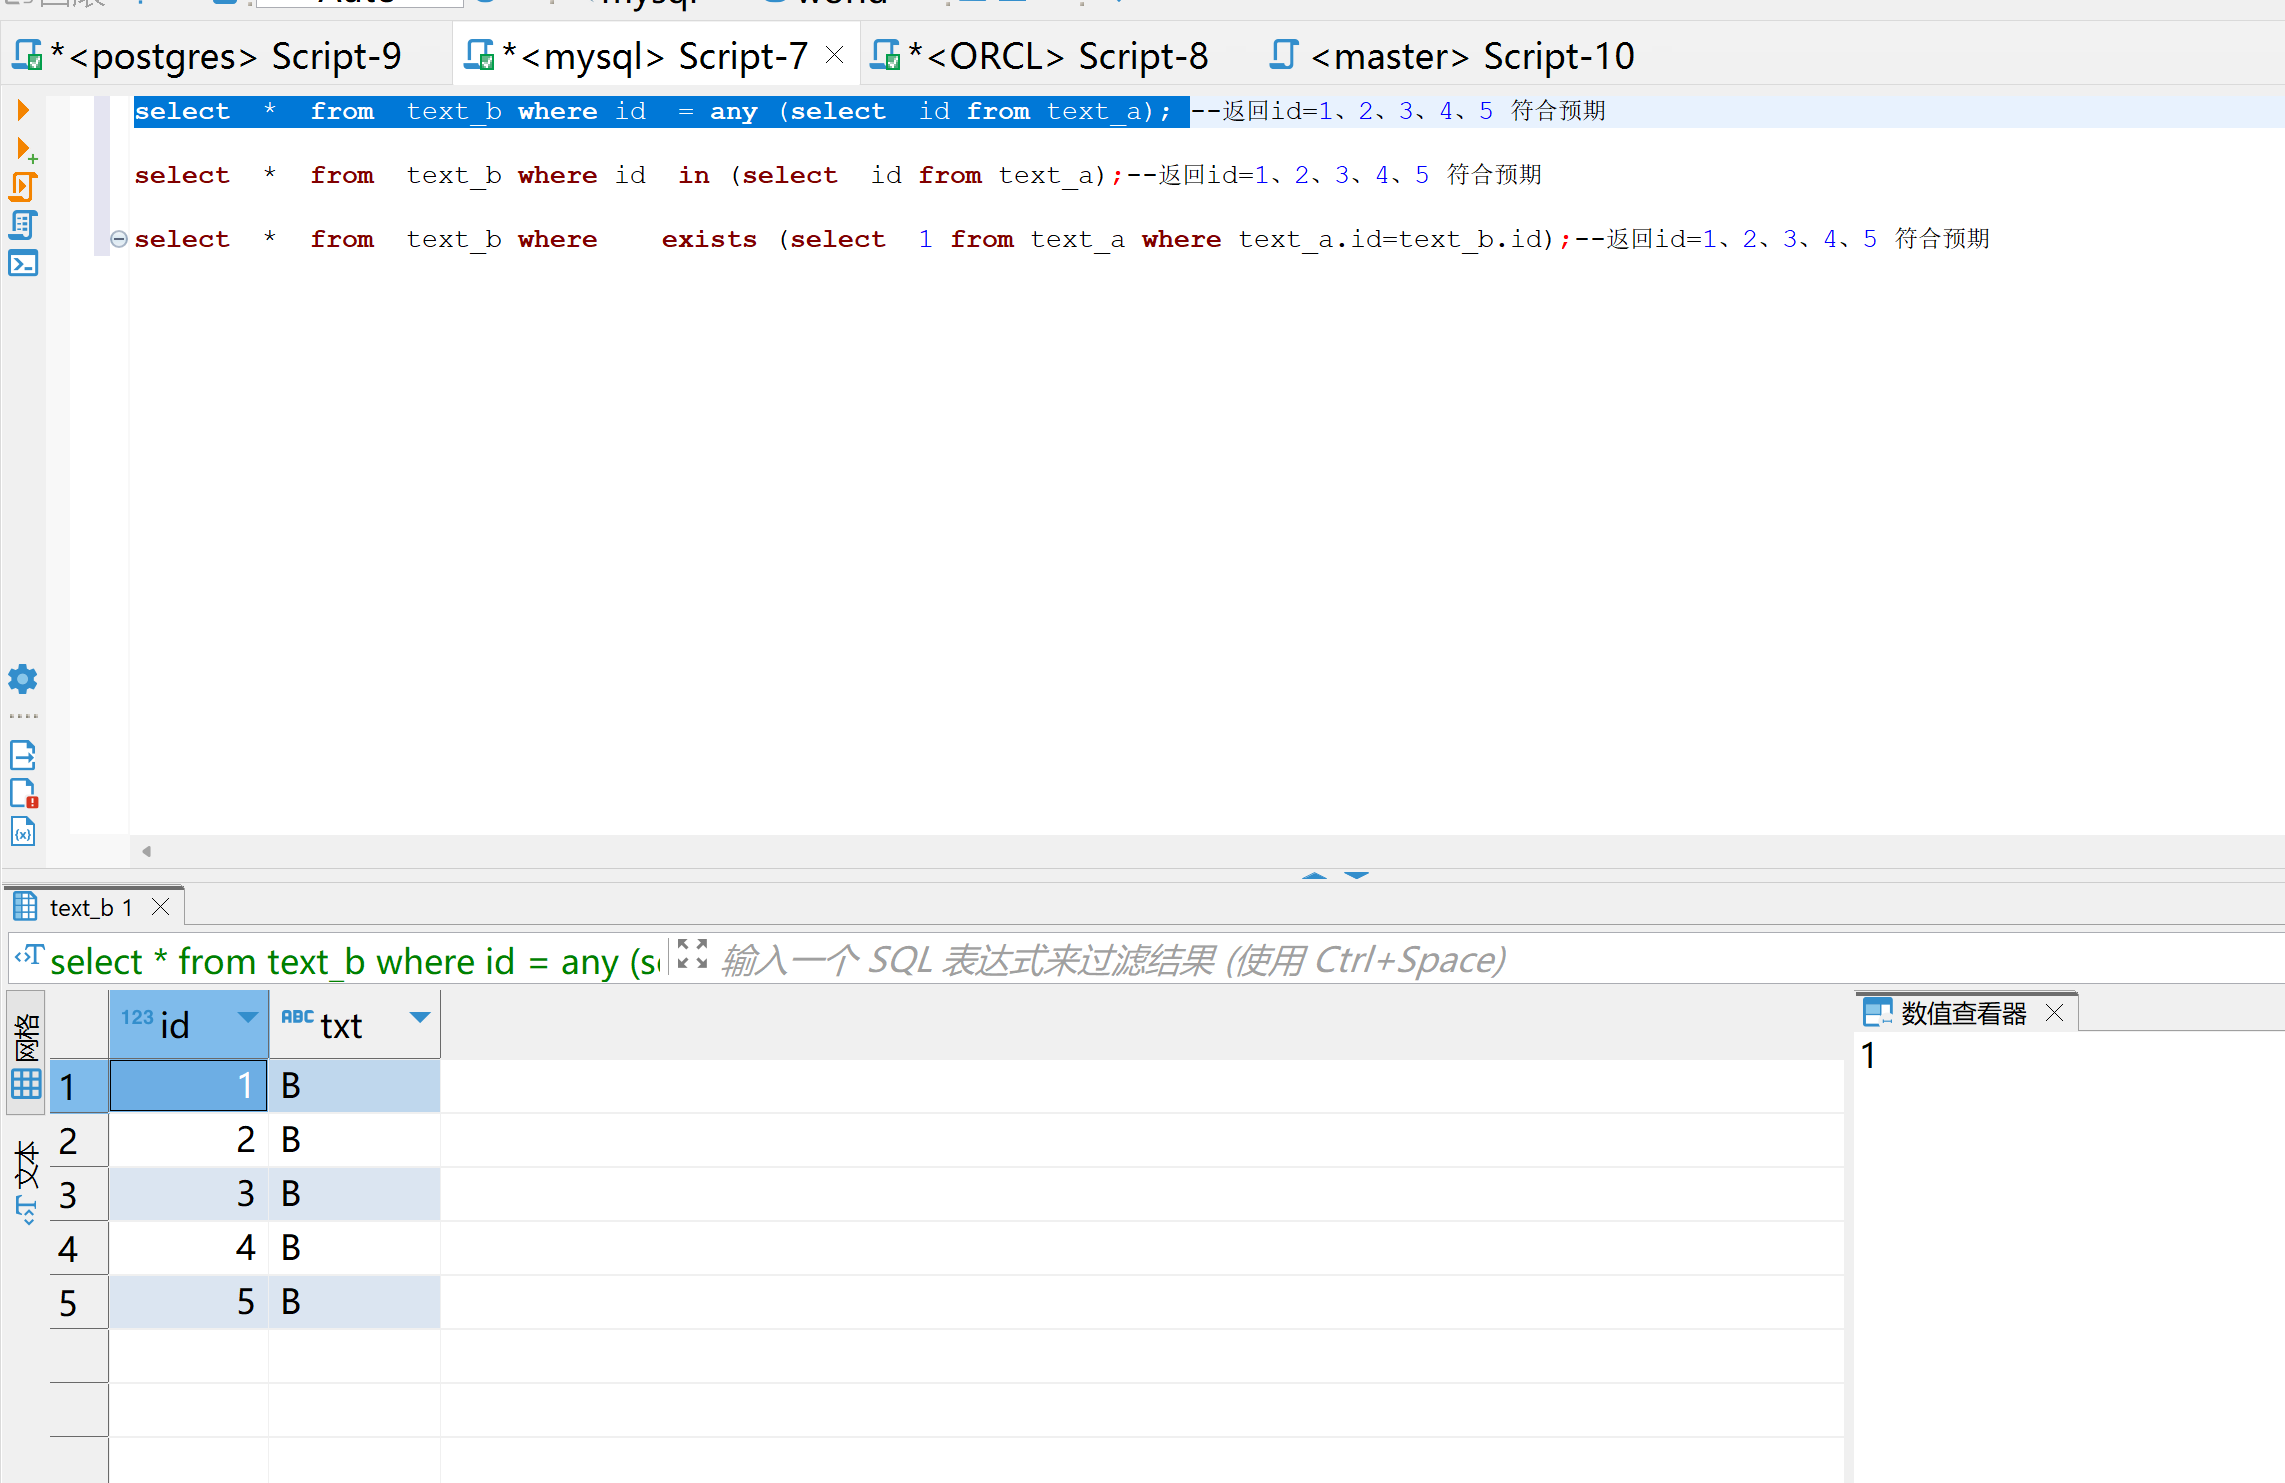Image resolution: width=2285 pixels, height=1483 pixels.
Task: Show the variables panel icon
Action: (x=24, y=832)
